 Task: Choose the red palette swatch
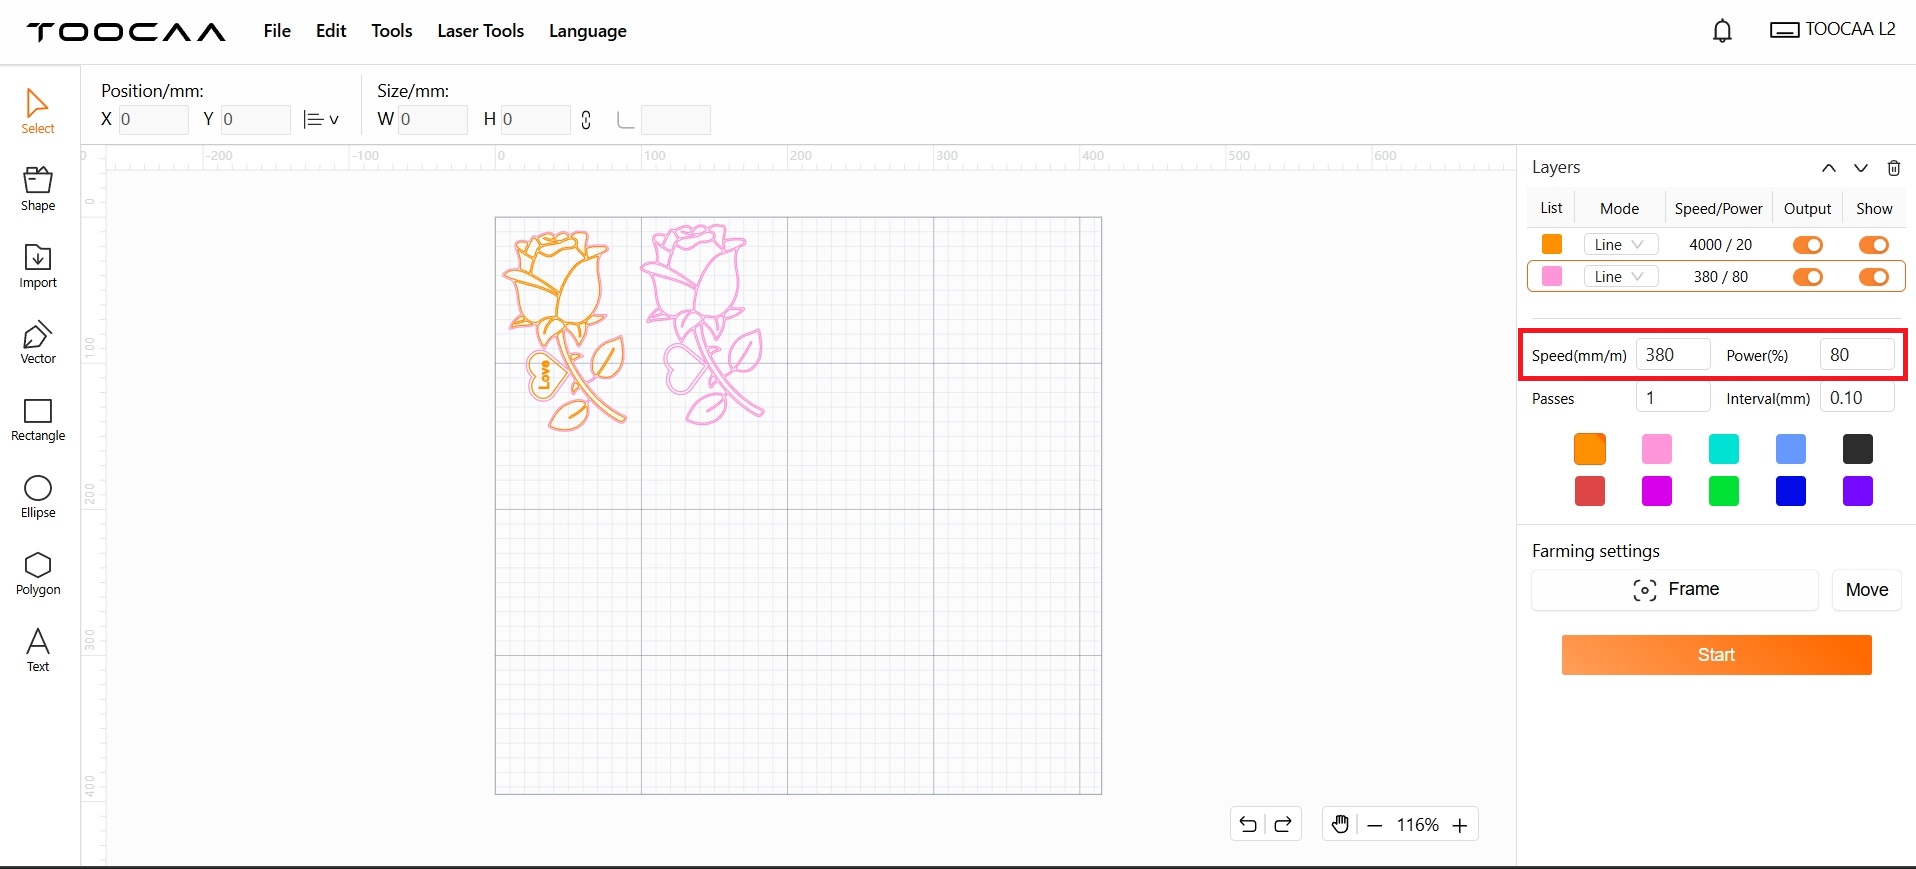(x=1590, y=491)
